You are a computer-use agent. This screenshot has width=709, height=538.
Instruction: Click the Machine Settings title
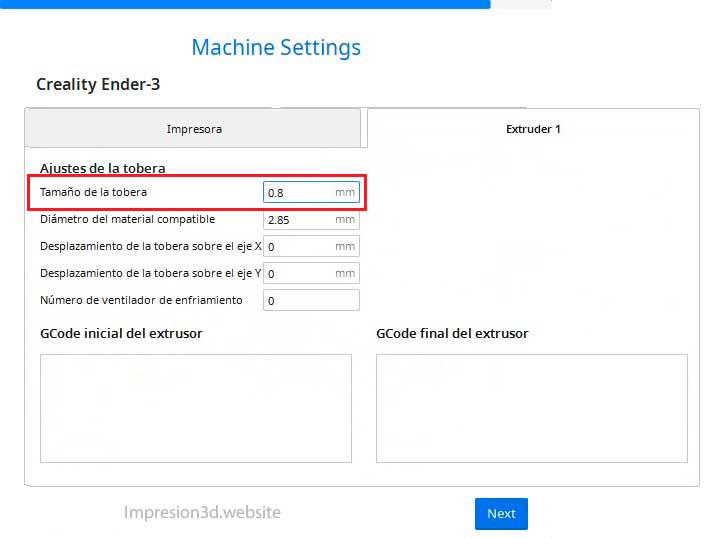pos(276,47)
